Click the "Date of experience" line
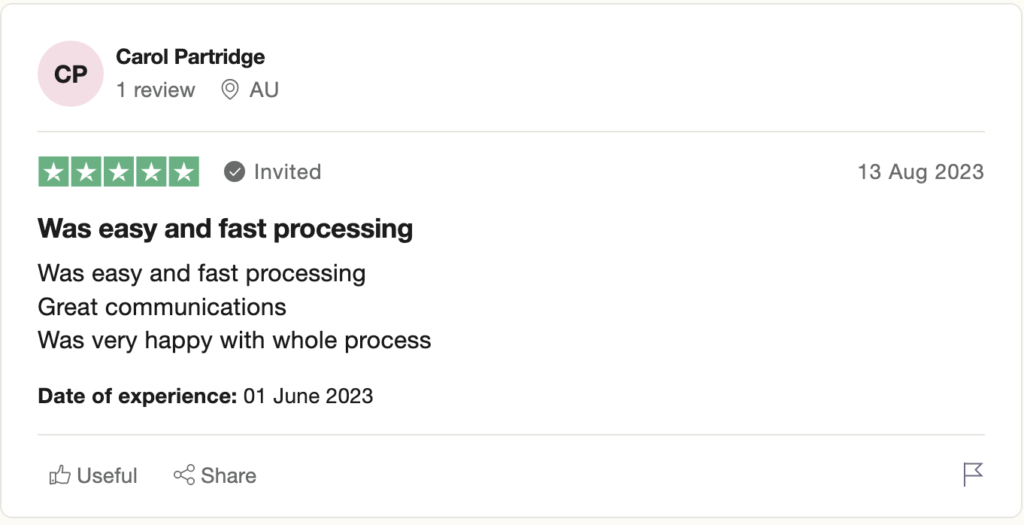 pyautogui.click(x=205, y=396)
